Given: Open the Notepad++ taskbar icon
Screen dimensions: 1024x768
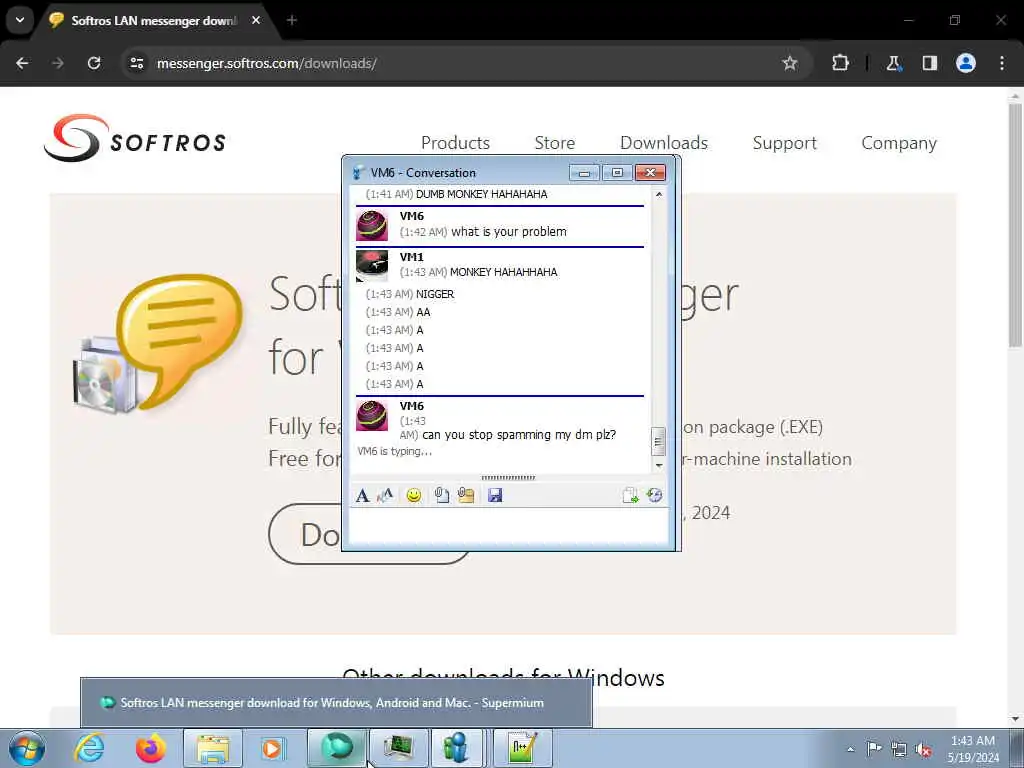Looking at the screenshot, I should tap(523, 748).
